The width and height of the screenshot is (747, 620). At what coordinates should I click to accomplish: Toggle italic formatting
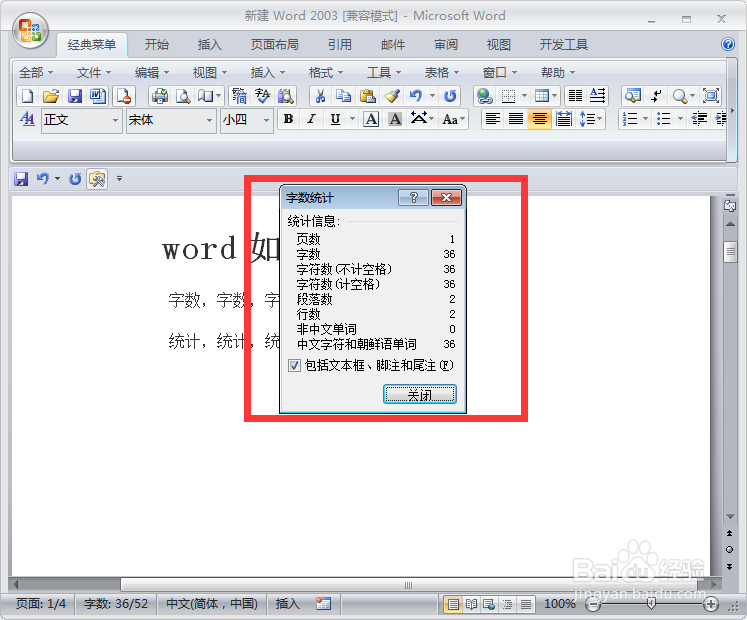tap(312, 119)
